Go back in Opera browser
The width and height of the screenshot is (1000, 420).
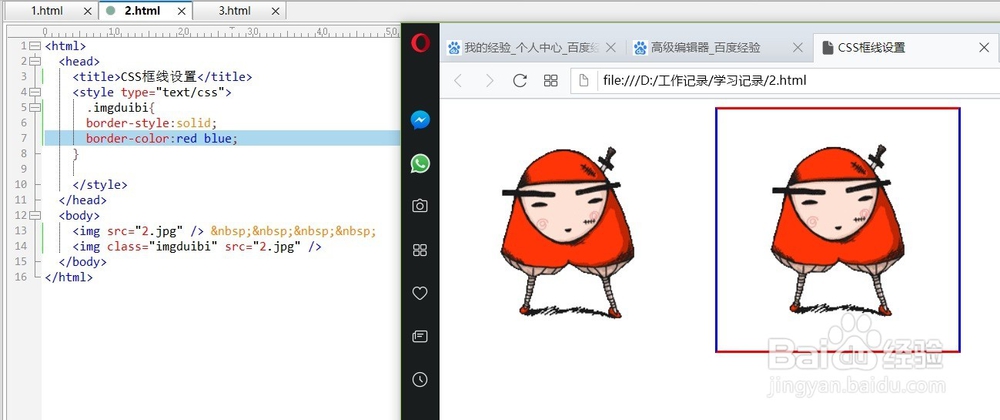pos(457,80)
